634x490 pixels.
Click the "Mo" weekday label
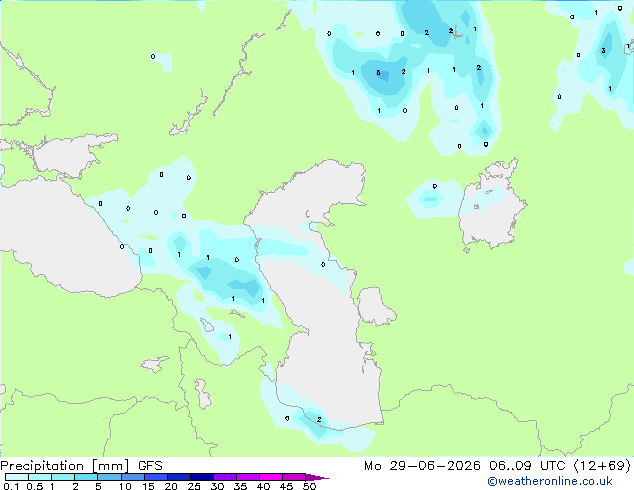point(372,466)
